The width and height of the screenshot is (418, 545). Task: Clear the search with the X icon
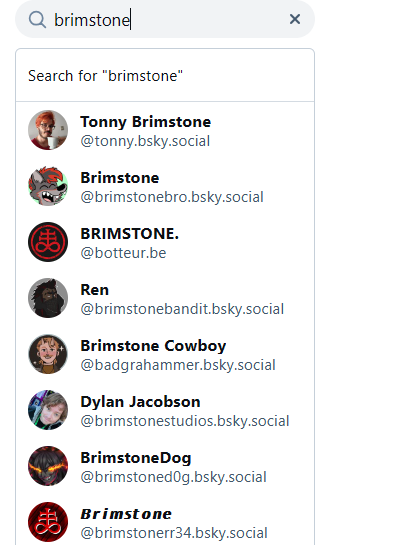(x=295, y=19)
